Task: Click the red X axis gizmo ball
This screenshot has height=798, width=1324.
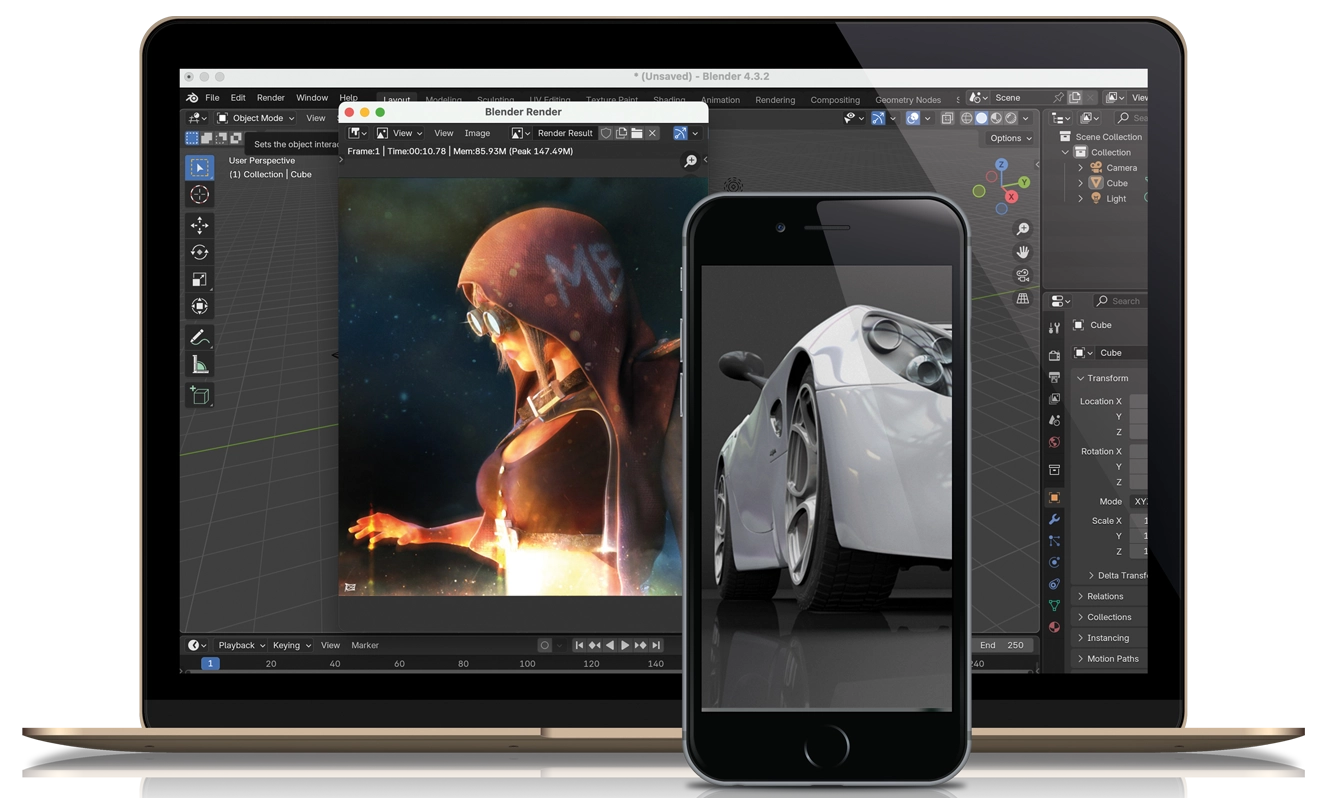Action: pos(1011,197)
